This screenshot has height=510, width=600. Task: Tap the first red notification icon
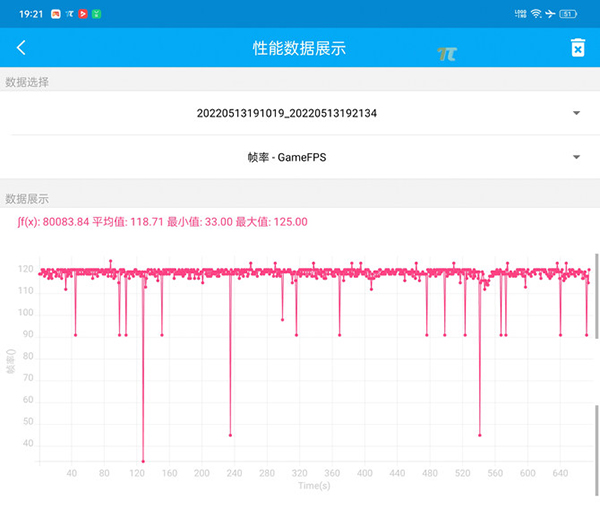tap(55, 13)
